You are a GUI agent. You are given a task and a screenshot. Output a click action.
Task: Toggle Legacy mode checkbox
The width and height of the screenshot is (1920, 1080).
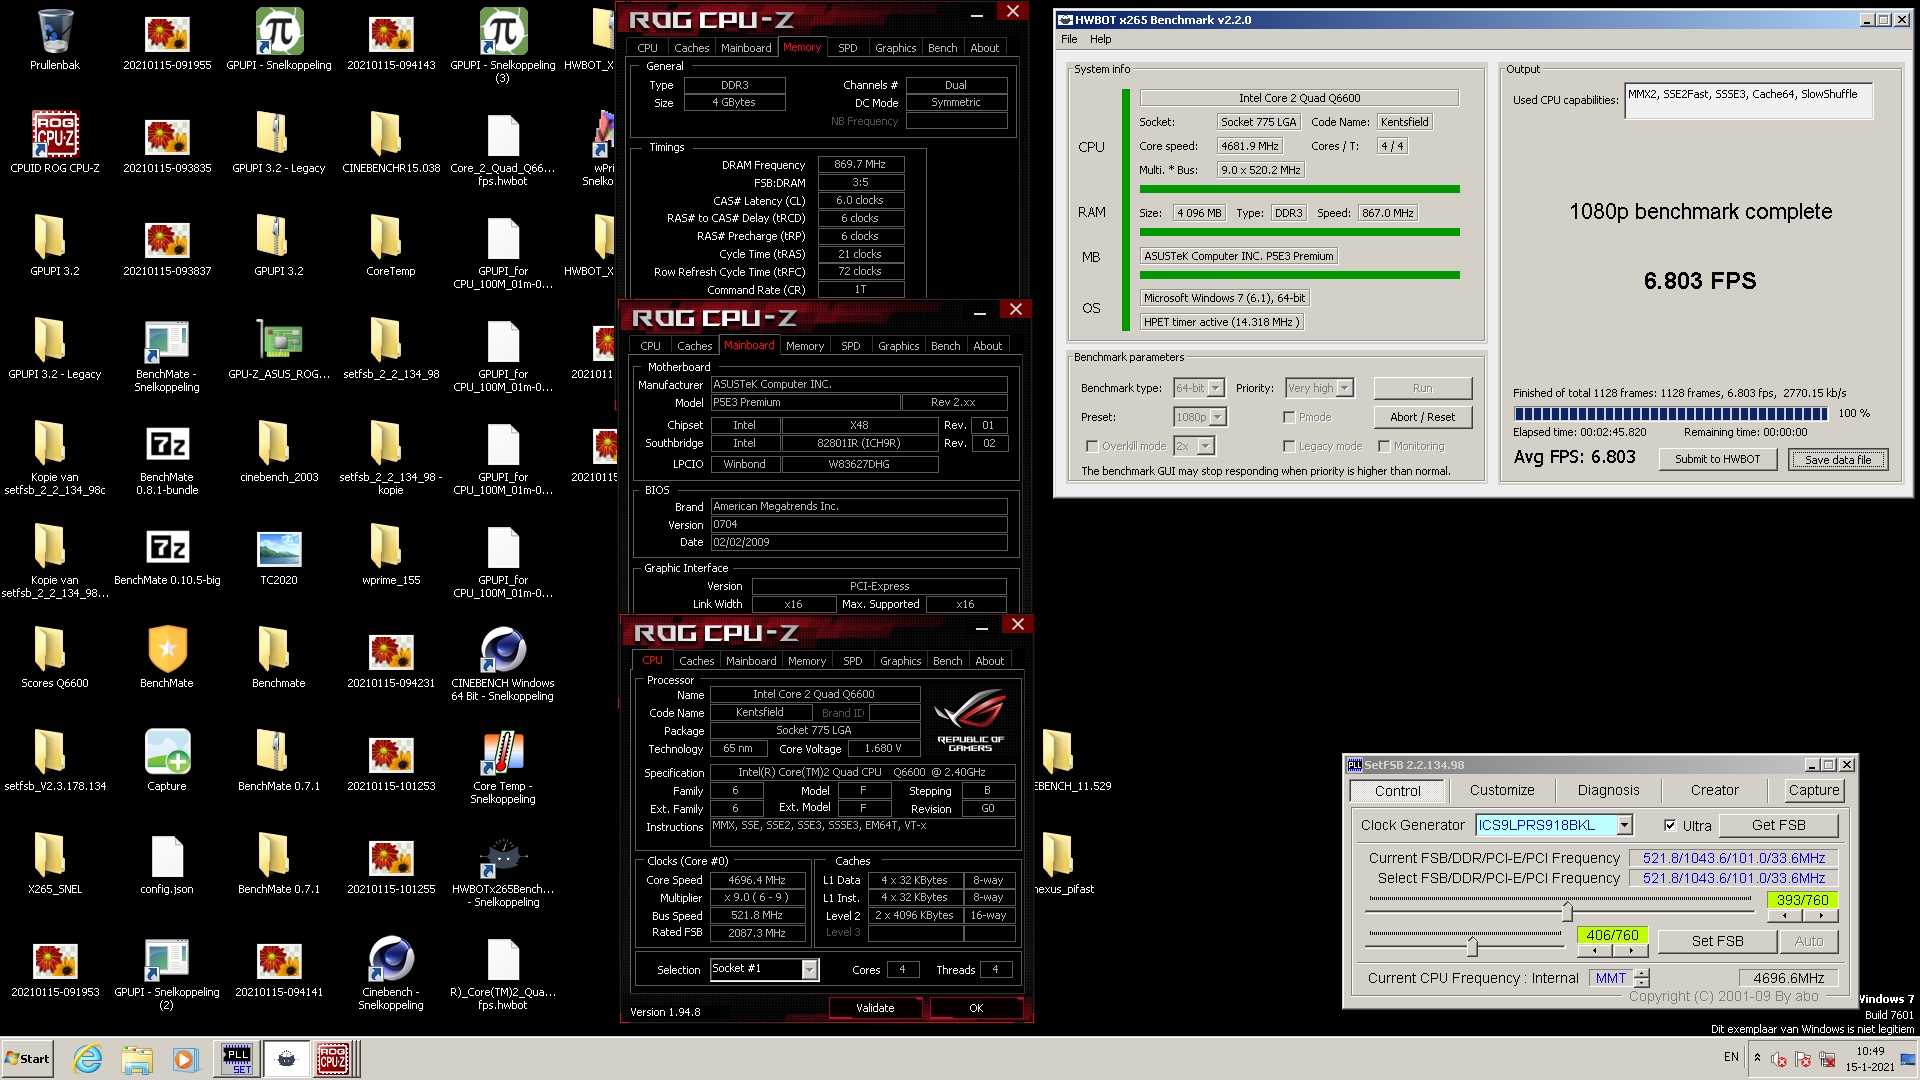point(1289,446)
